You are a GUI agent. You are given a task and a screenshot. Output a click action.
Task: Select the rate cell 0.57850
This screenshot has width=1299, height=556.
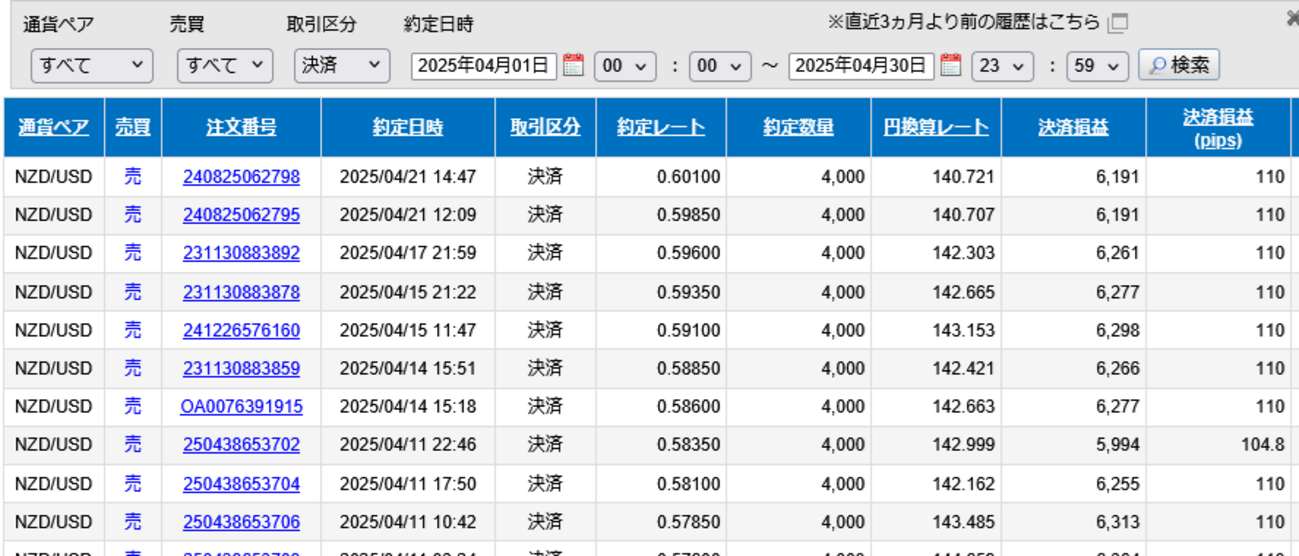[x=661, y=522]
